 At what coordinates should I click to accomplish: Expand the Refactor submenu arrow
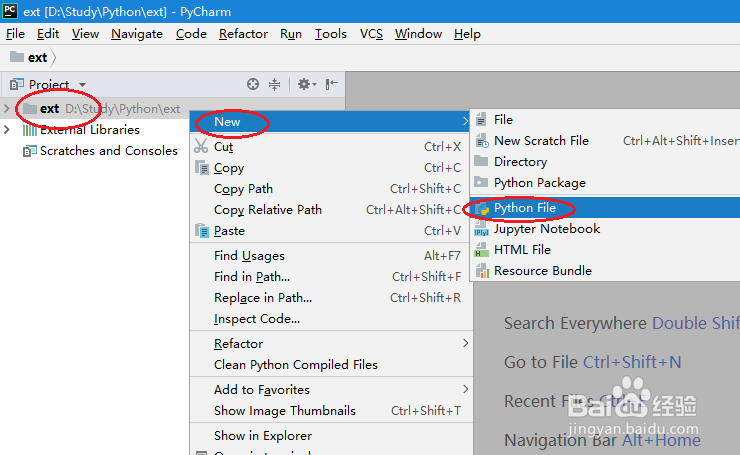coord(465,343)
